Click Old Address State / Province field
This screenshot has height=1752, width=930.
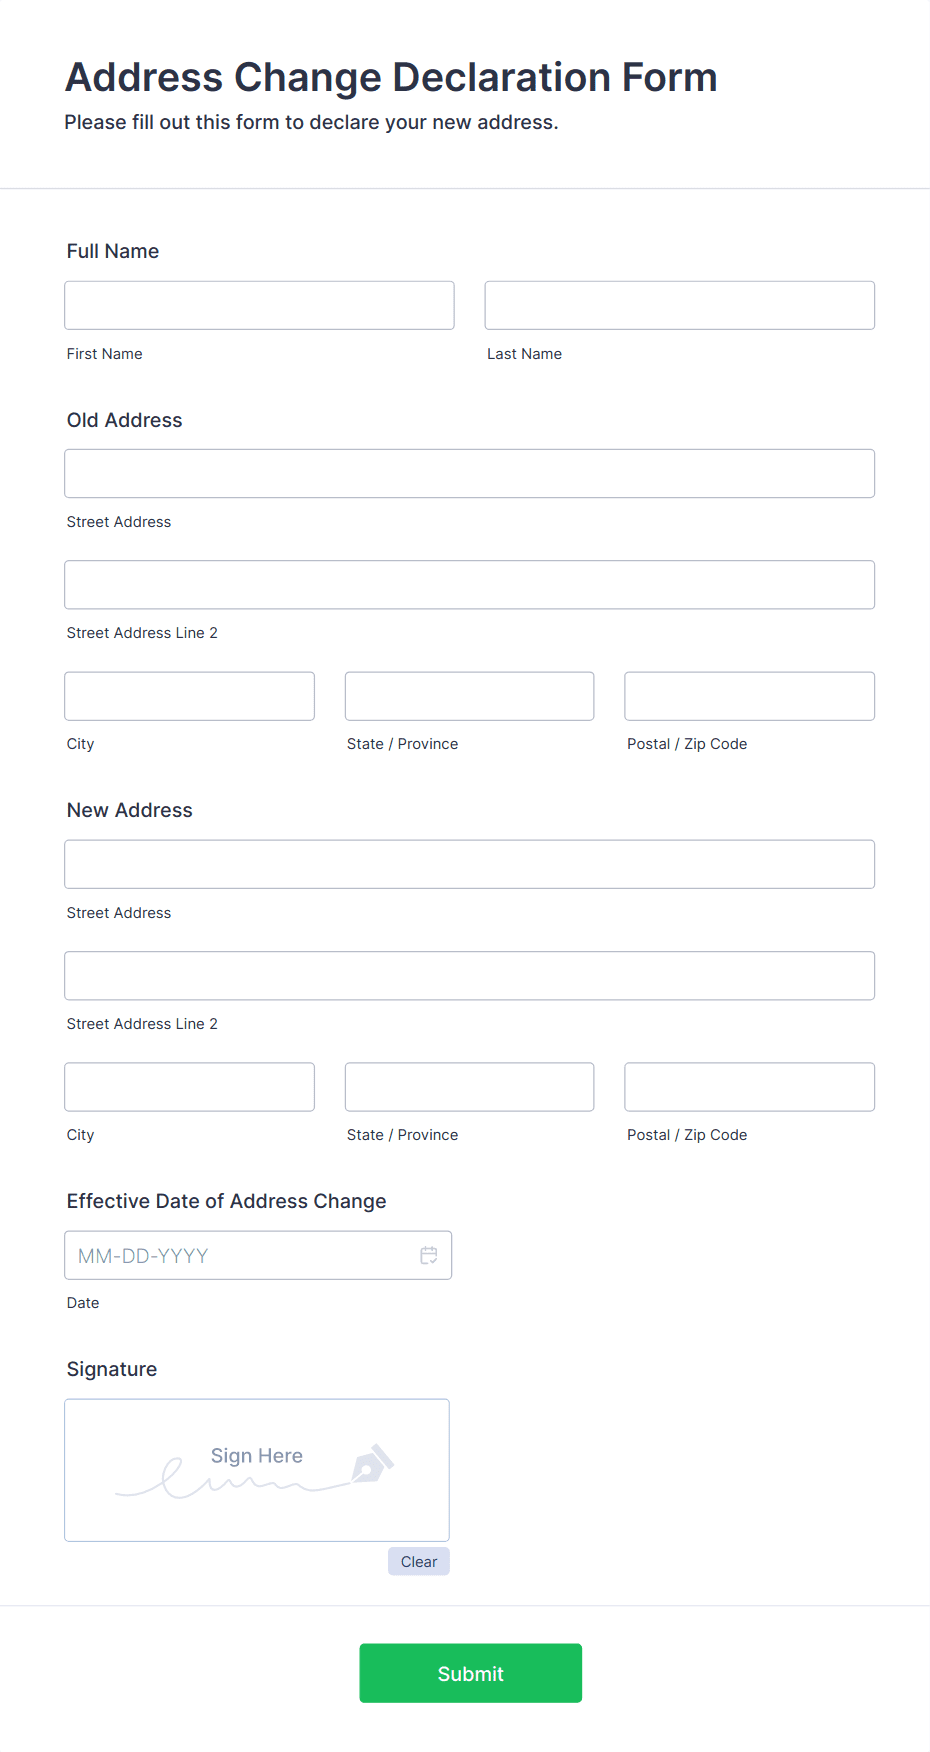(x=469, y=696)
